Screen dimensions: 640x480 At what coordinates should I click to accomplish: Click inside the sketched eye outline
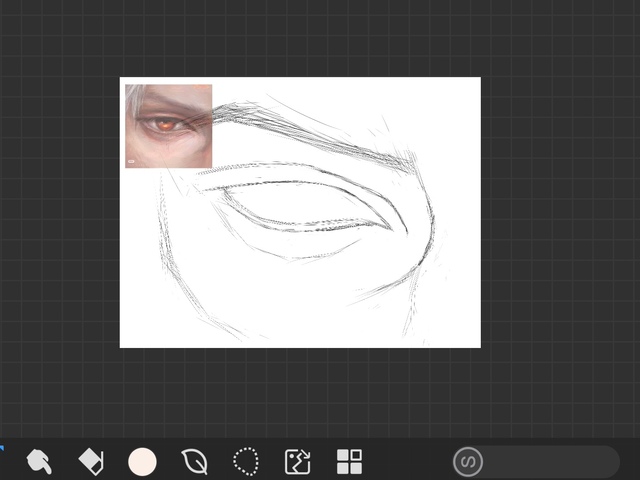click(300, 207)
